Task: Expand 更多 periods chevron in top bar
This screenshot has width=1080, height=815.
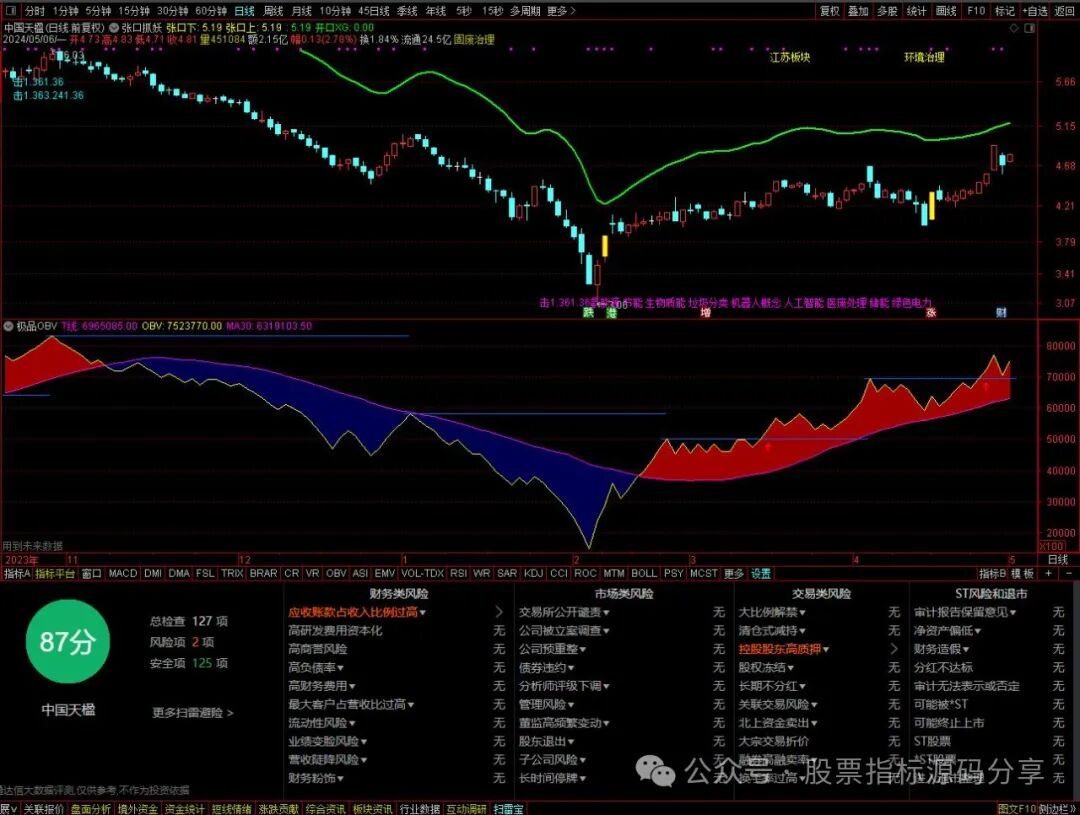Action: [x=561, y=11]
